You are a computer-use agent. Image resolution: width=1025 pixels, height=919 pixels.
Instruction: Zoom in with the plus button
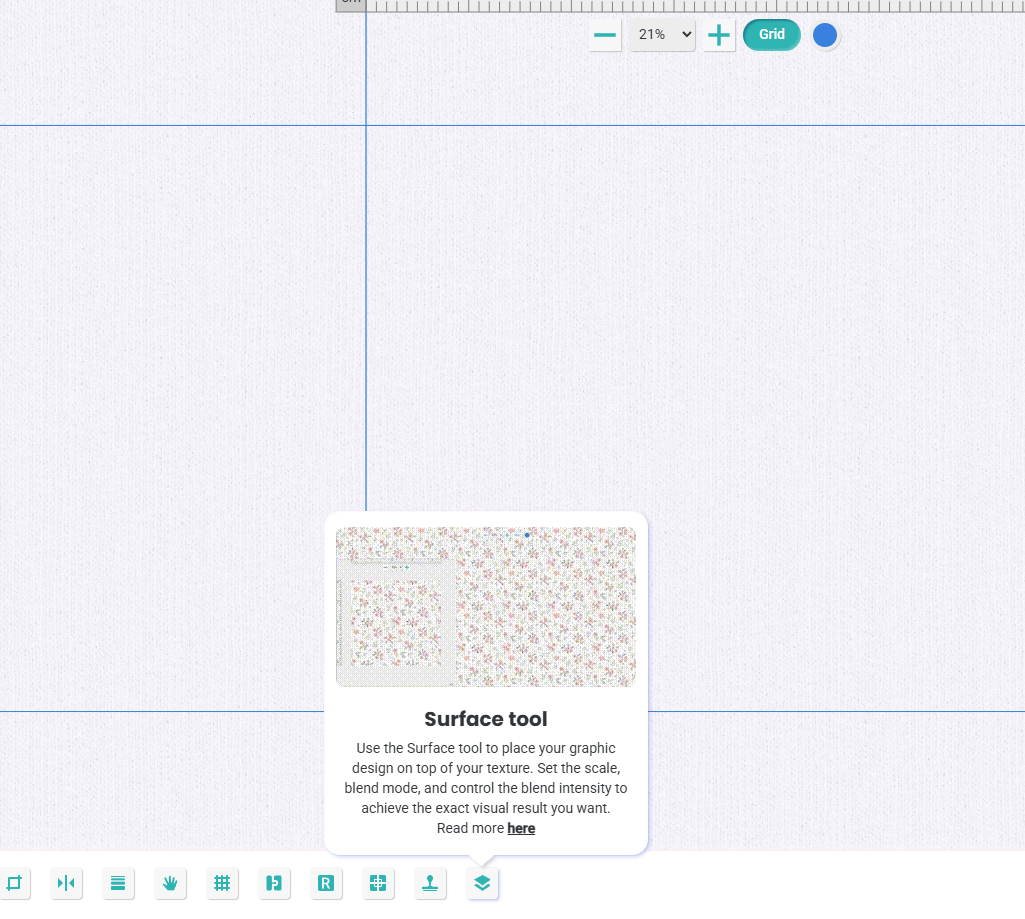(x=719, y=36)
